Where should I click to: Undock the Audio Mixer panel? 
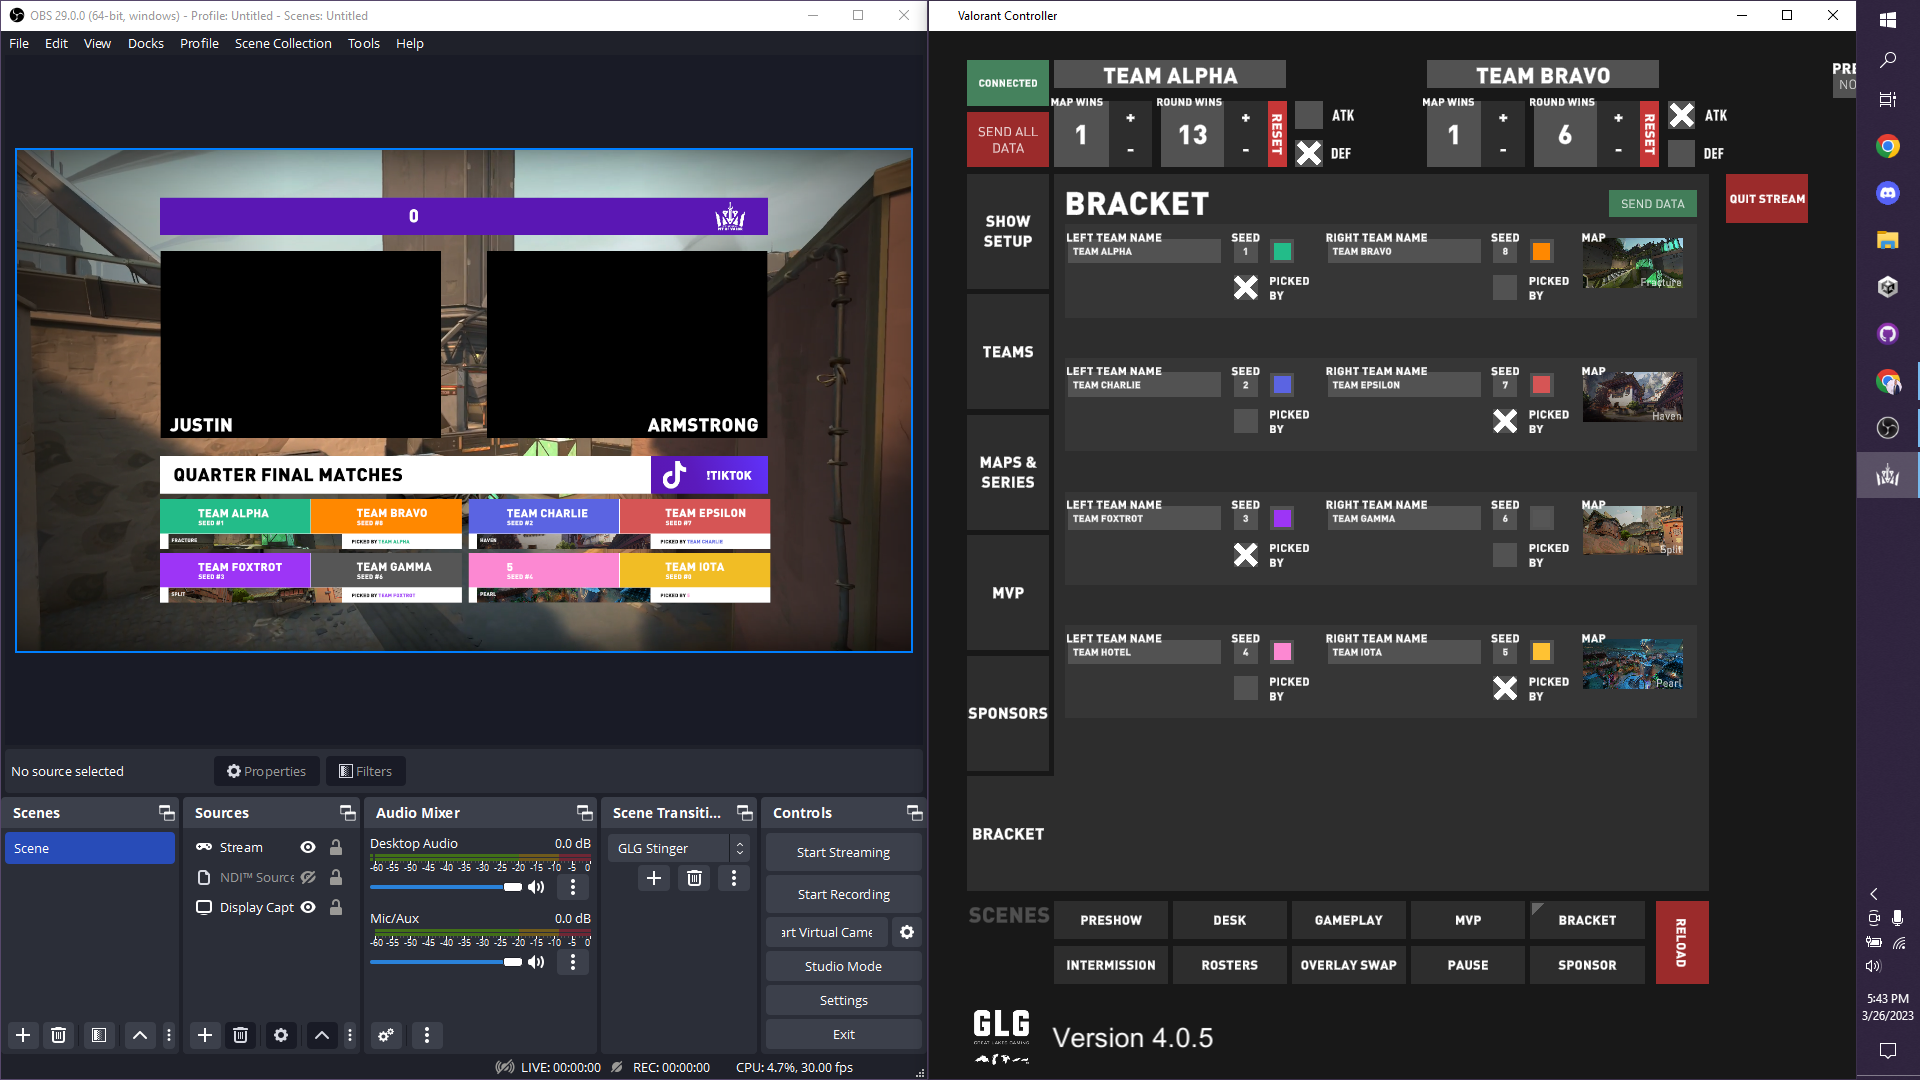[x=584, y=813]
